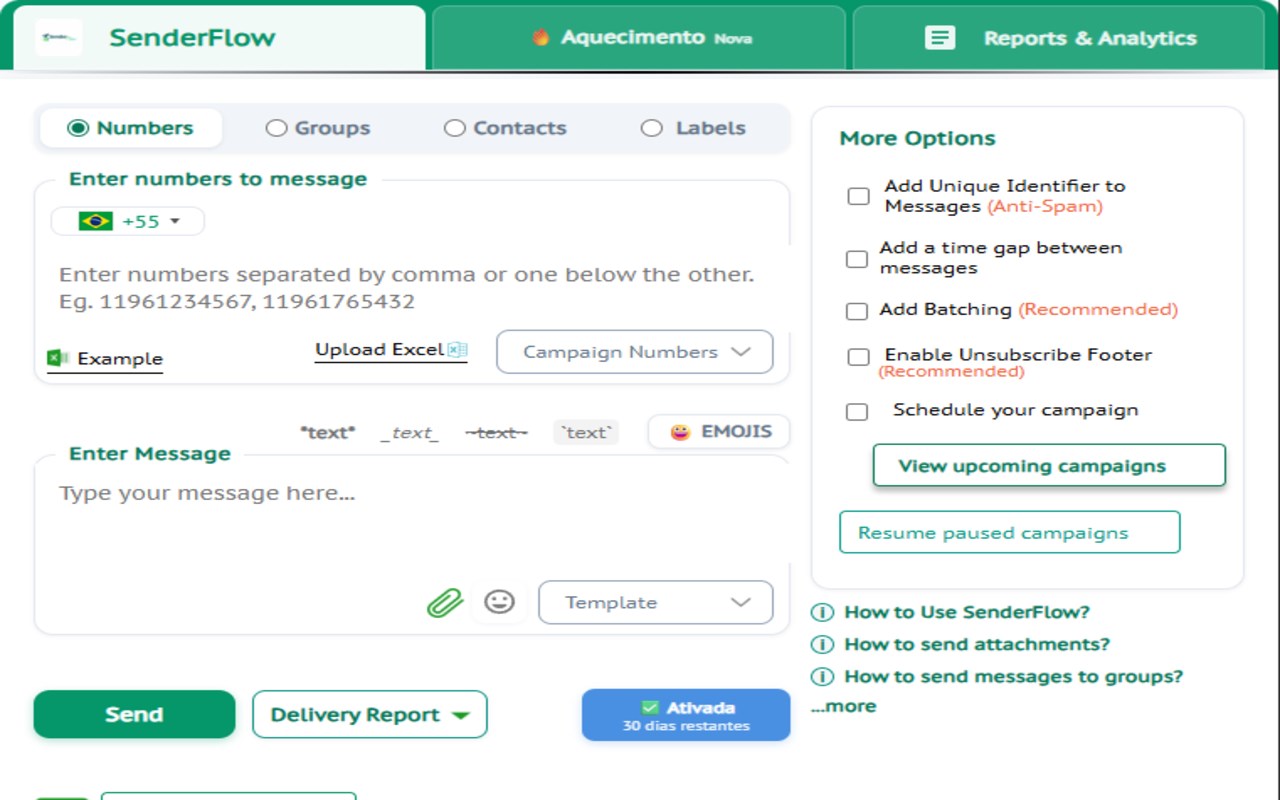Click the flame icon beside Aquecimento
Image resolution: width=1280 pixels, height=800 pixels.
[541, 38]
